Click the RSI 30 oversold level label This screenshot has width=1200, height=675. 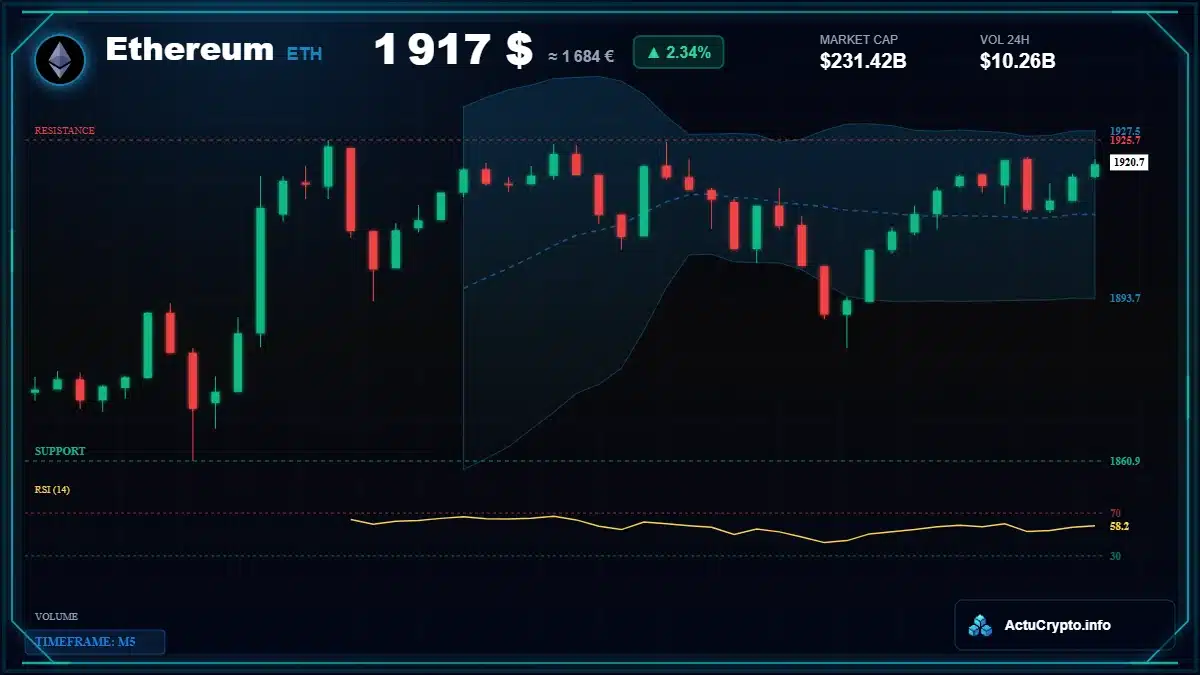(1115, 556)
